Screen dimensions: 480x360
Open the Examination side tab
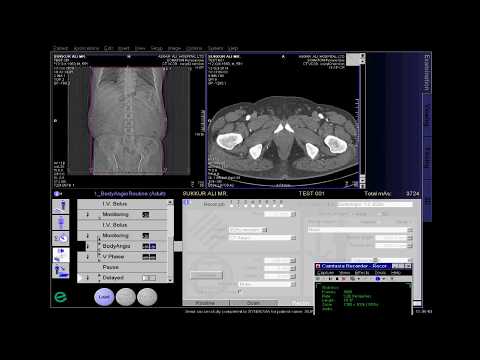click(x=427, y=73)
